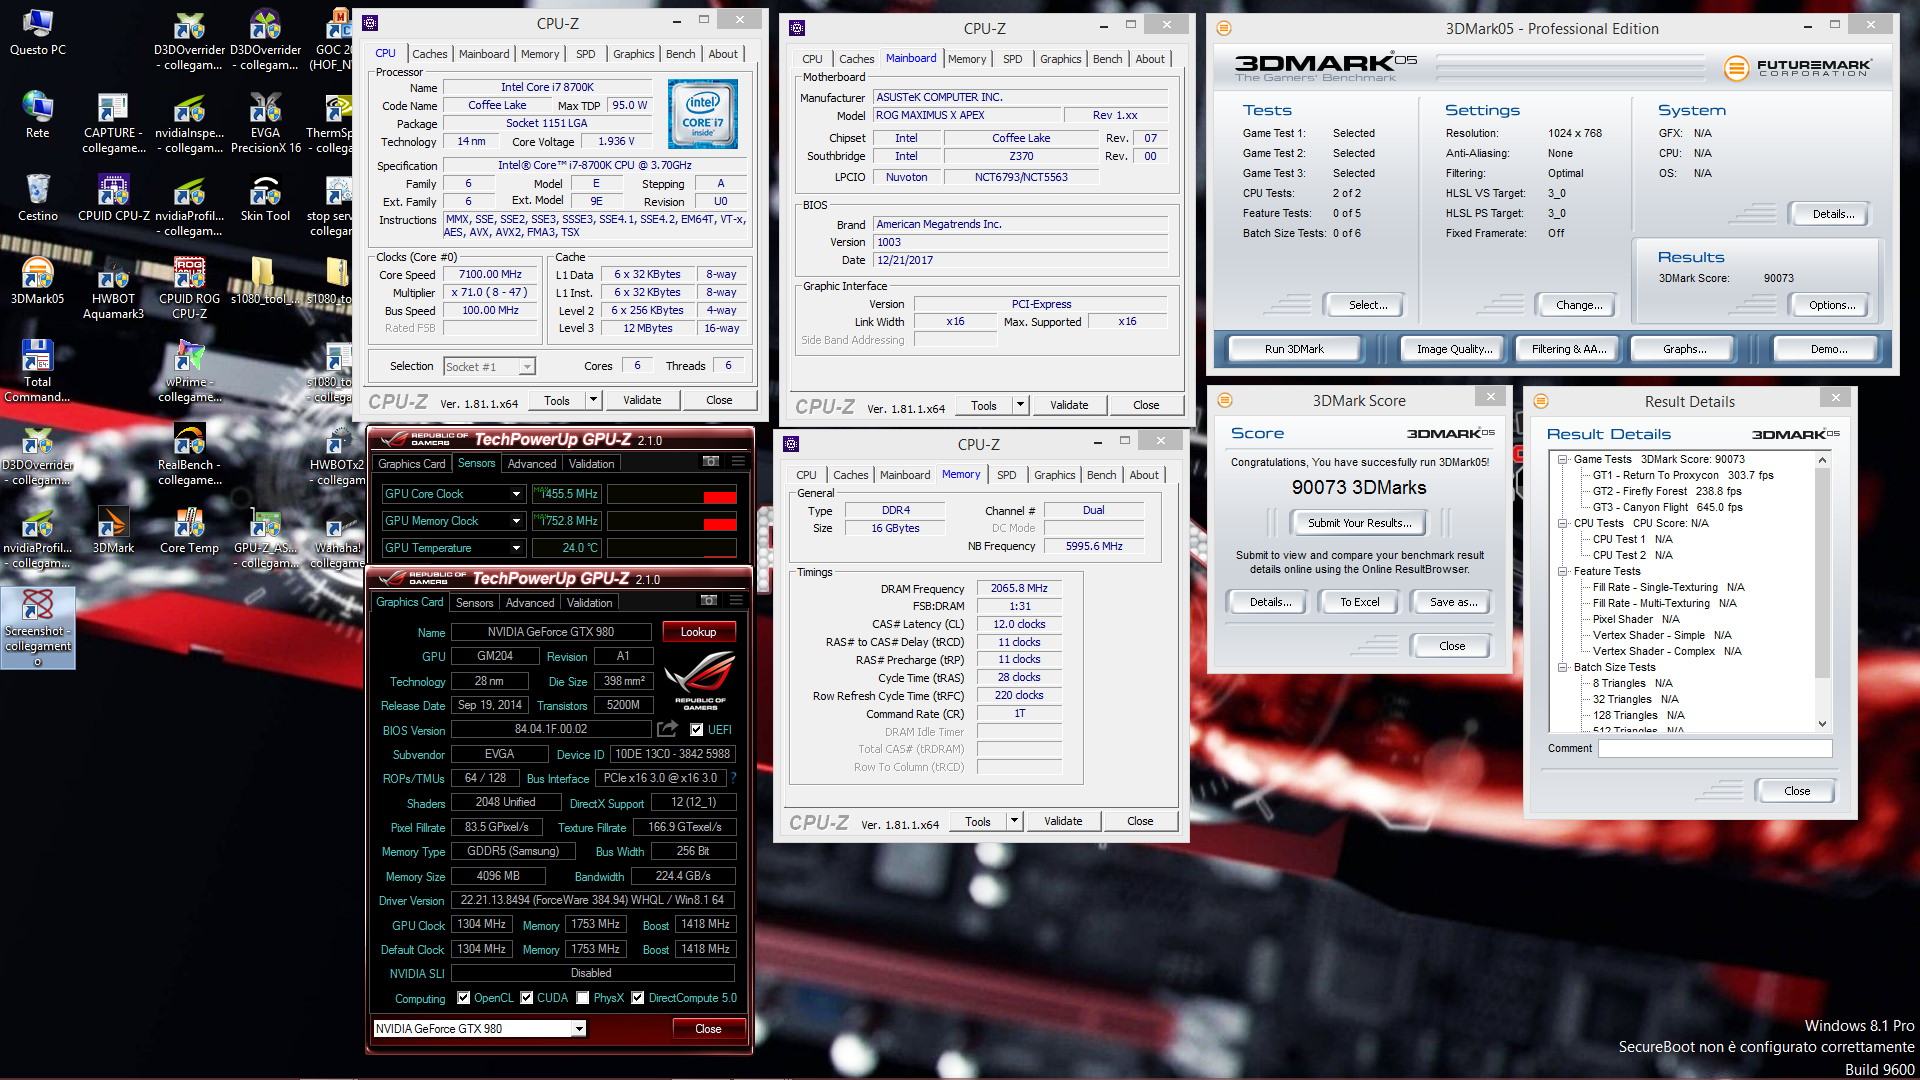Click the Filtering & AA... button
1920x1080 pixels.
point(1569,349)
